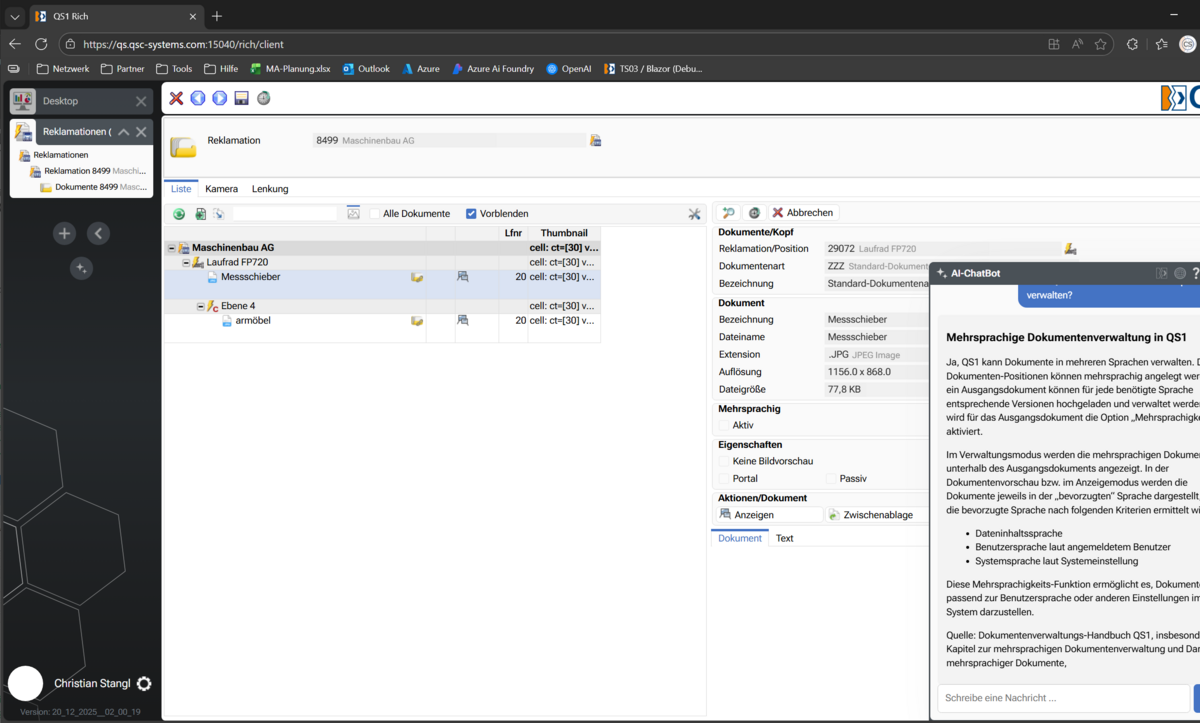
Task: Select Reklamation 8499 in the sidebar tree
Action: (x=90, y=171)
